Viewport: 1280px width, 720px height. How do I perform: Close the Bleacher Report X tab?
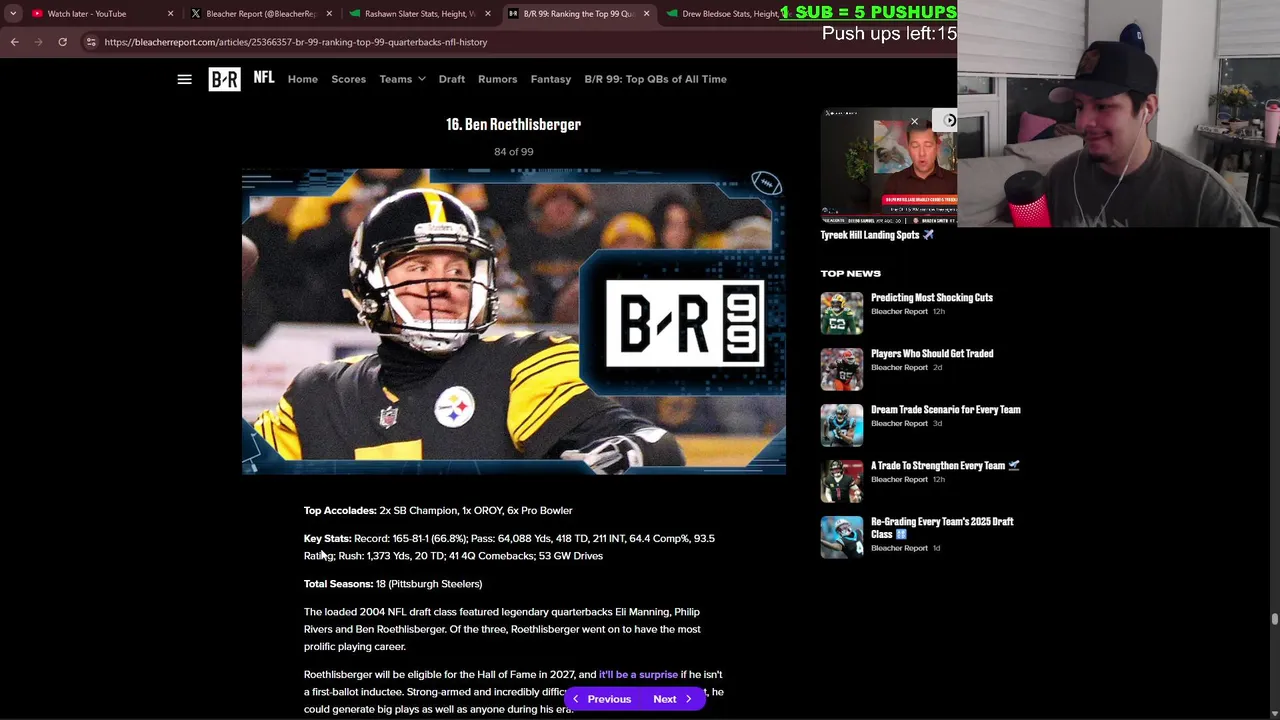point(329,14)
